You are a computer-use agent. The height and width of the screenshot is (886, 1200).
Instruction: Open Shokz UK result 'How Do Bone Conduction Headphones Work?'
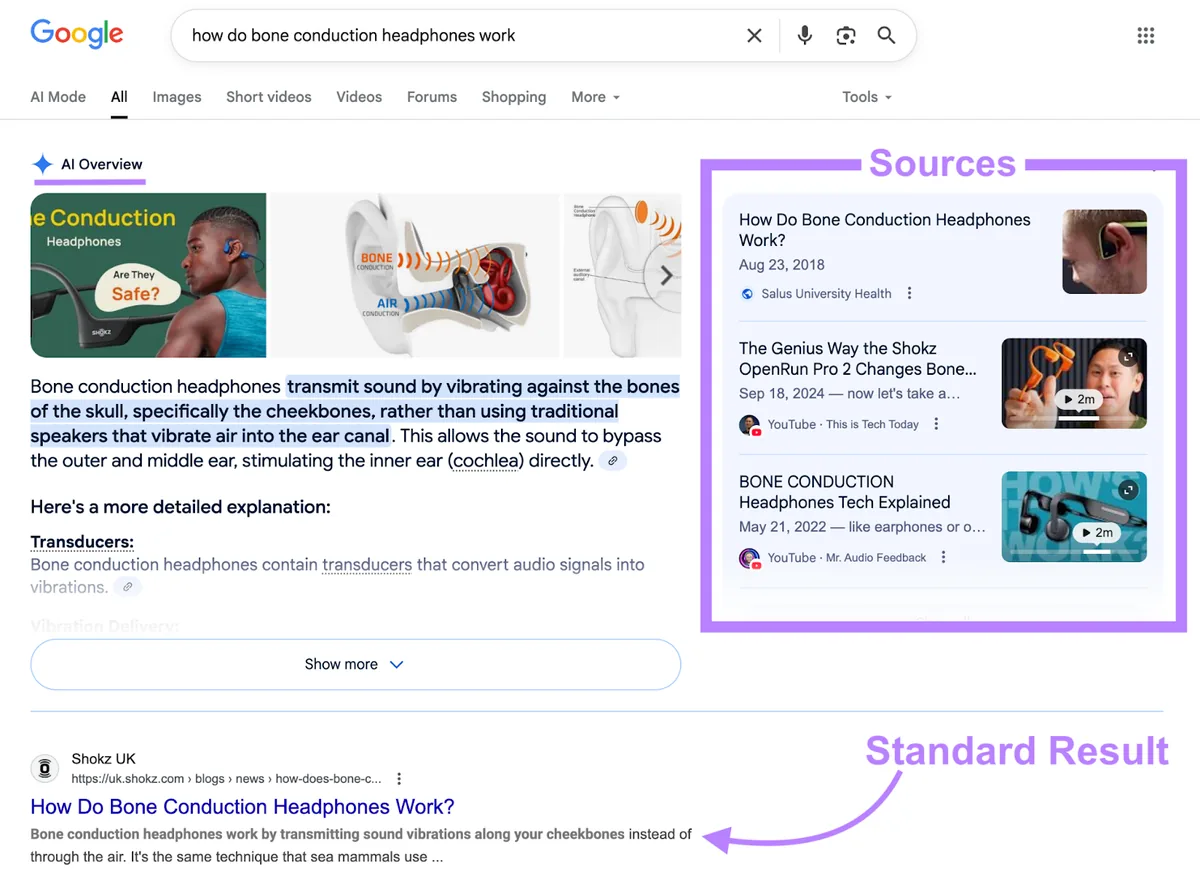coord(243,807)
